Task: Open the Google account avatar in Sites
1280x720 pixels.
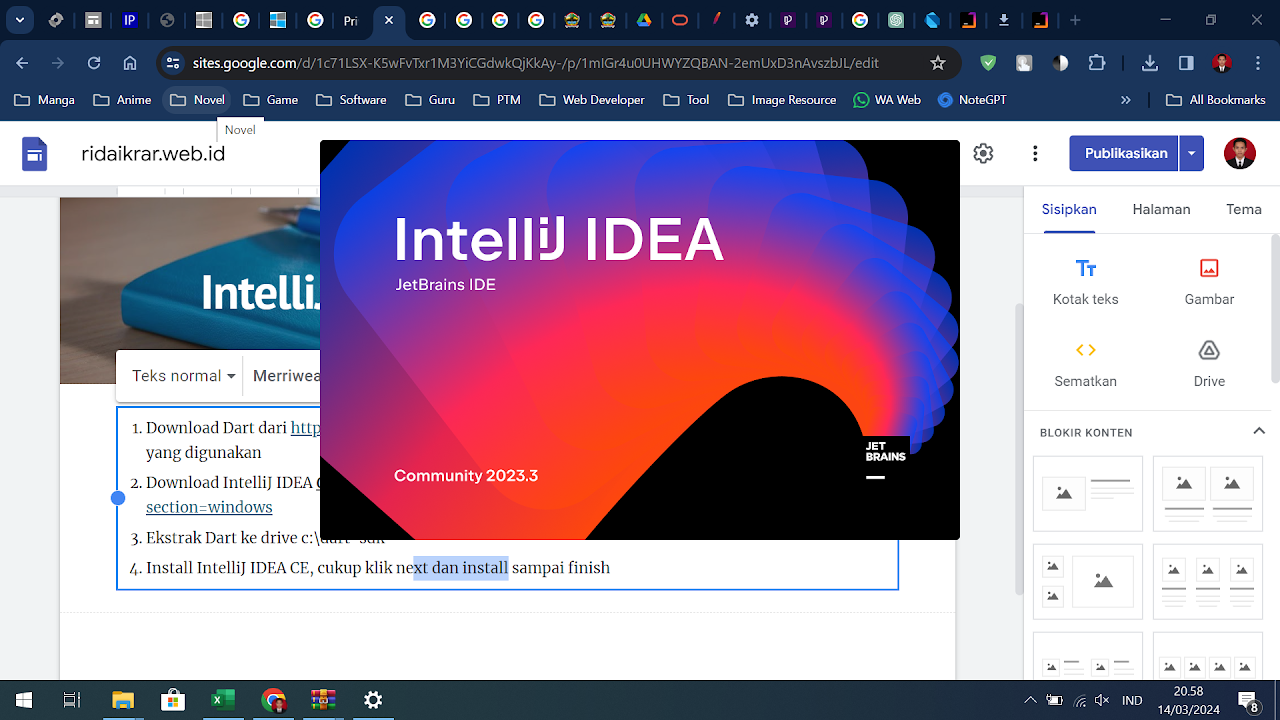Action: point(1240,153)
